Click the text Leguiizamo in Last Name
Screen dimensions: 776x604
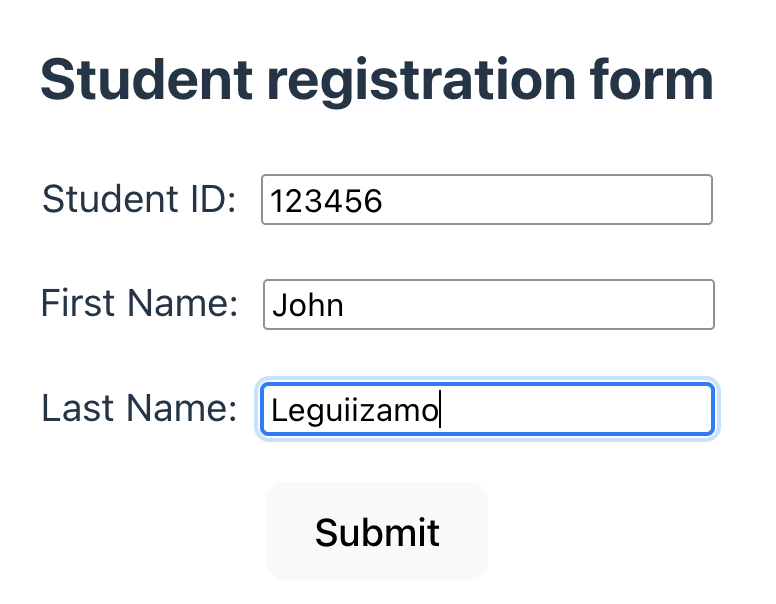click(355, 411)
